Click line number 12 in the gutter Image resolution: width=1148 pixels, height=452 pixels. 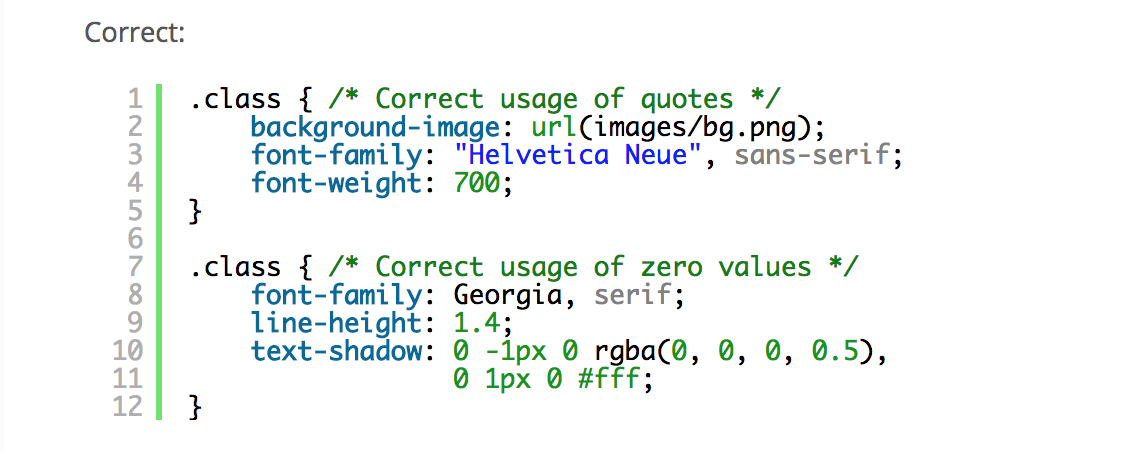(x=131, y=407)
